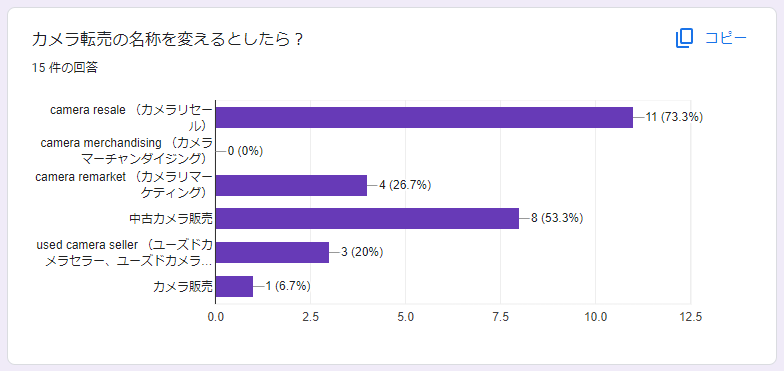
Task: Click the truncated used camera seller label
Action: coord(125,252)
